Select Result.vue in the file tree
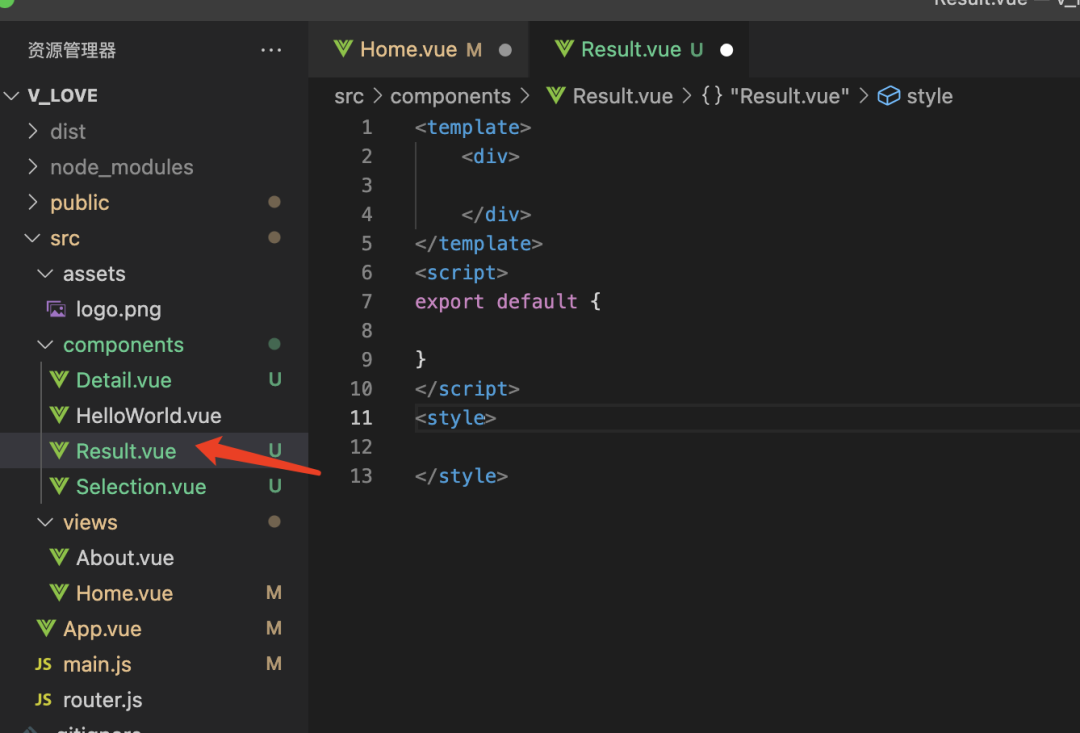 154,451
